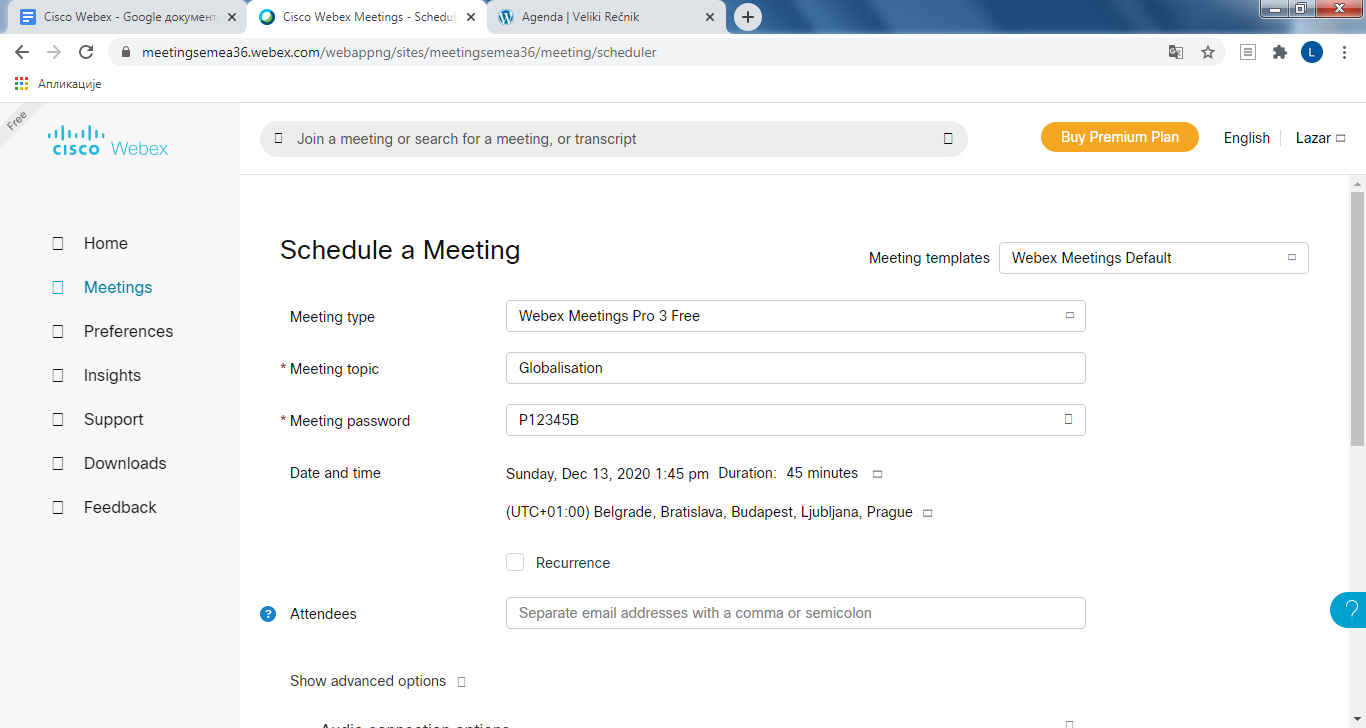
Task: Collapse the Audio connection options section
Action: point(1069,723)
